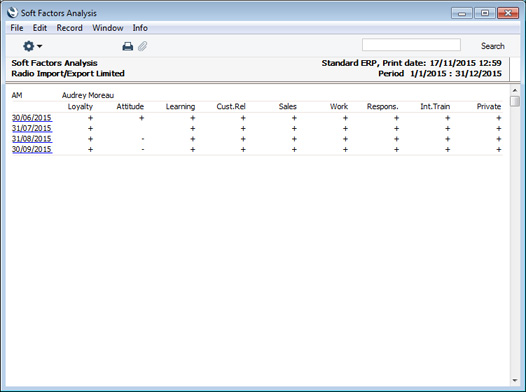526x392 pixels.
Task: Select the Work column header
Action: 339,107
